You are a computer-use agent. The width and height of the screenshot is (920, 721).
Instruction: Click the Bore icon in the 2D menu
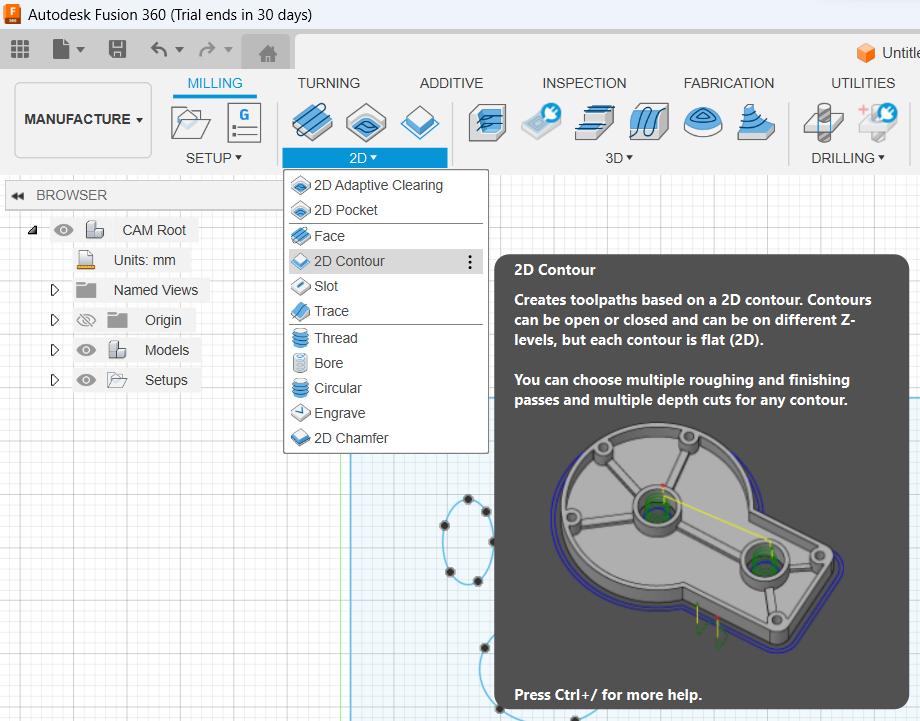click(300, 363)
